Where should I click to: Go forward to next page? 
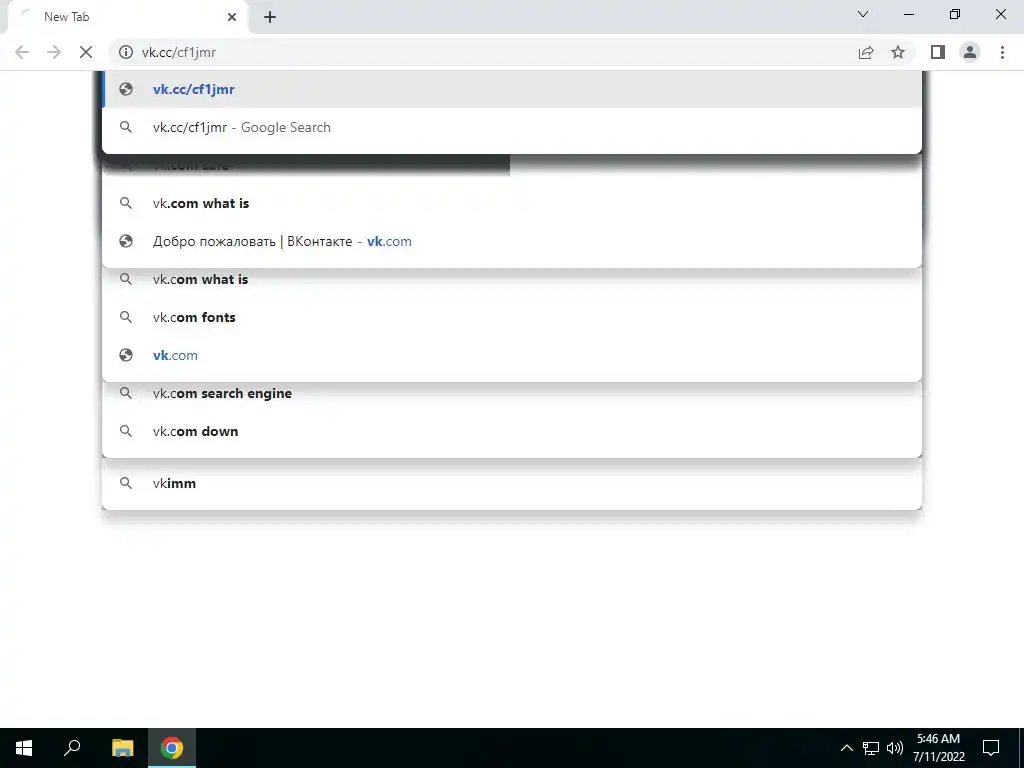pos(54,52)
